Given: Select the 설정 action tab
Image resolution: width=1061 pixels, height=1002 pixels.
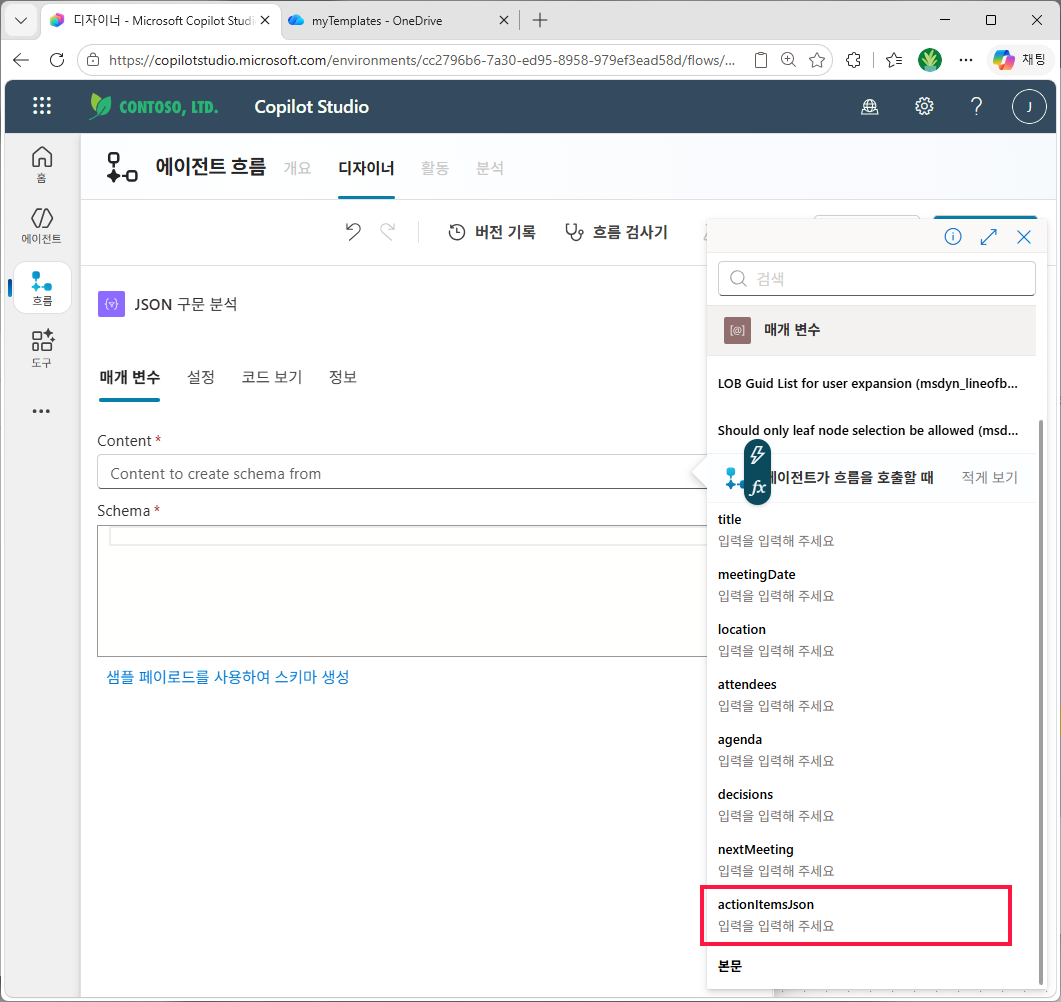Looking at the screenshot, I should coord(201,377).
